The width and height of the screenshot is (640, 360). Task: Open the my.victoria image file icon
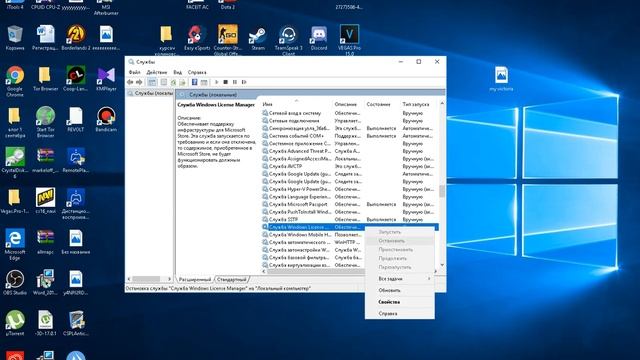click(x=501, y=79)
